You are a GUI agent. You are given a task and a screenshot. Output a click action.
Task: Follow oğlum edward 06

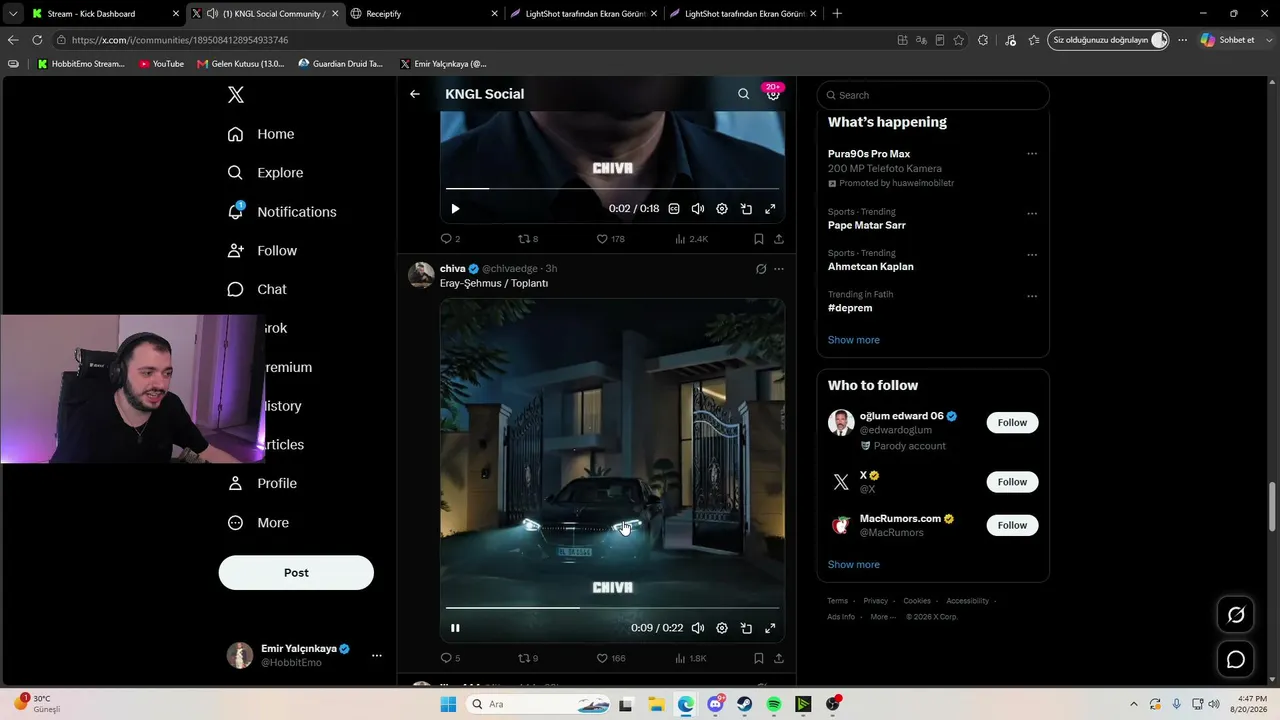pos(1012,423)
